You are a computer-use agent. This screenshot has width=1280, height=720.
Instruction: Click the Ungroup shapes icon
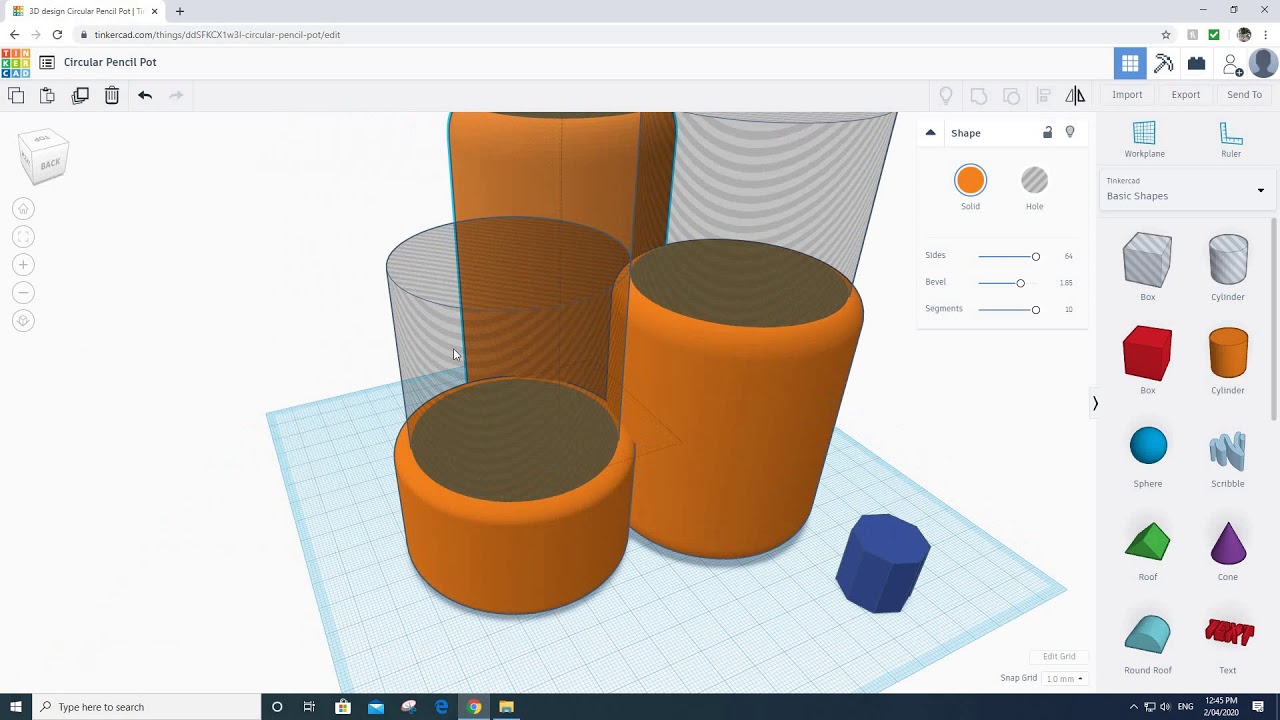(x=1011, y=95)
